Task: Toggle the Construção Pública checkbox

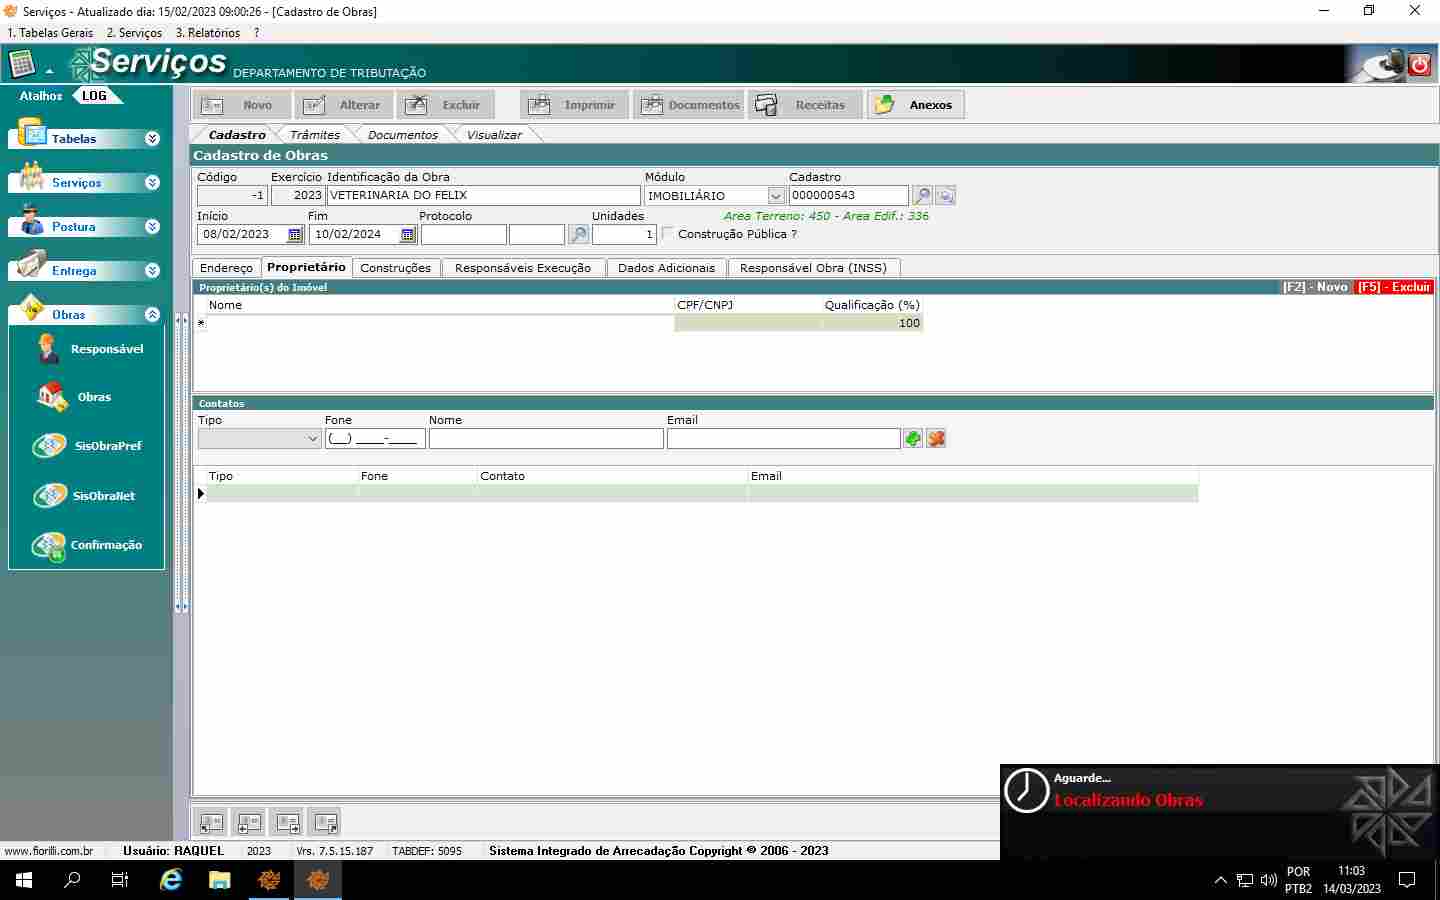Action: pos(668,234)
